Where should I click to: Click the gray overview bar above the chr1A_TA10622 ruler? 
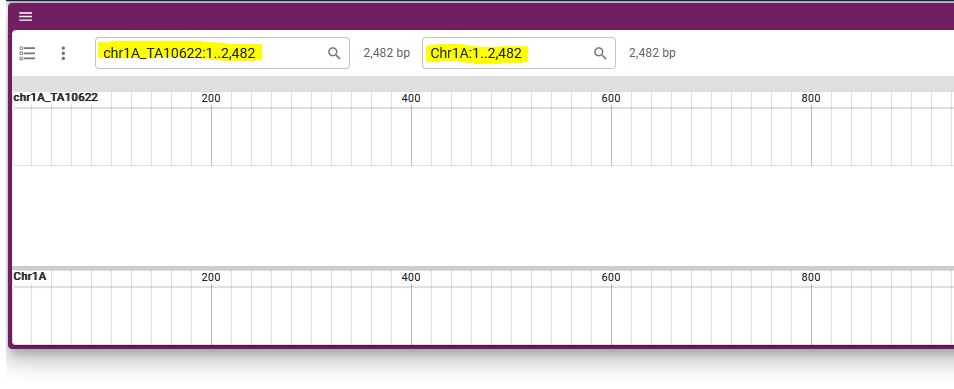coord(483,84)
